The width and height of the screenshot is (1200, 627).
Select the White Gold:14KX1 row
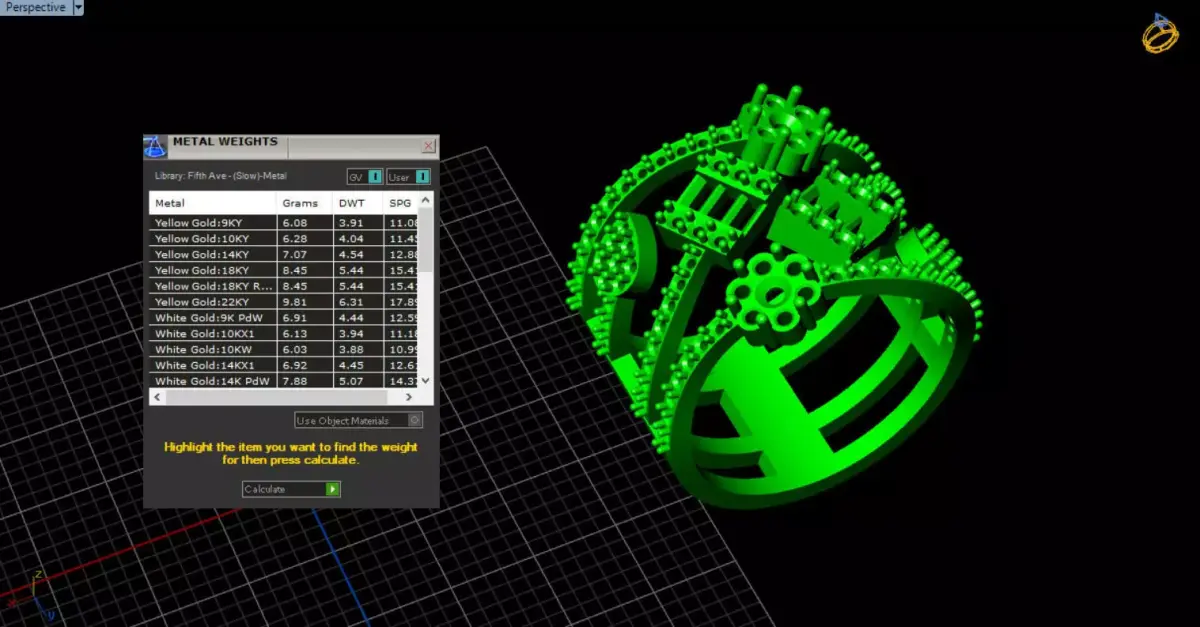tap(283, 365)
